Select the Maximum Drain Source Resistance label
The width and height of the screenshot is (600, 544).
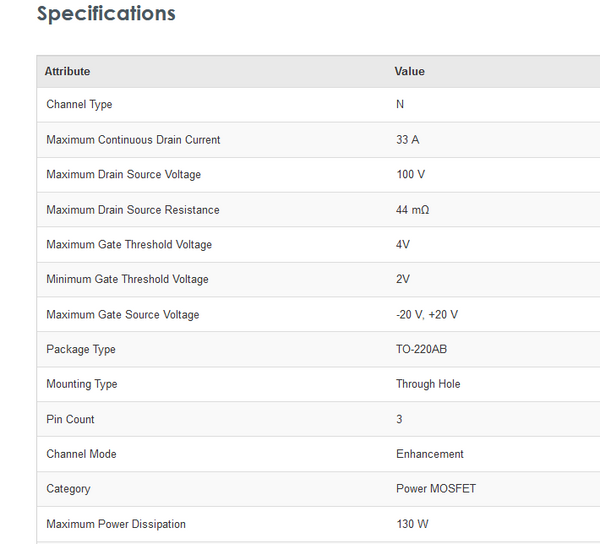coord(132,210)
